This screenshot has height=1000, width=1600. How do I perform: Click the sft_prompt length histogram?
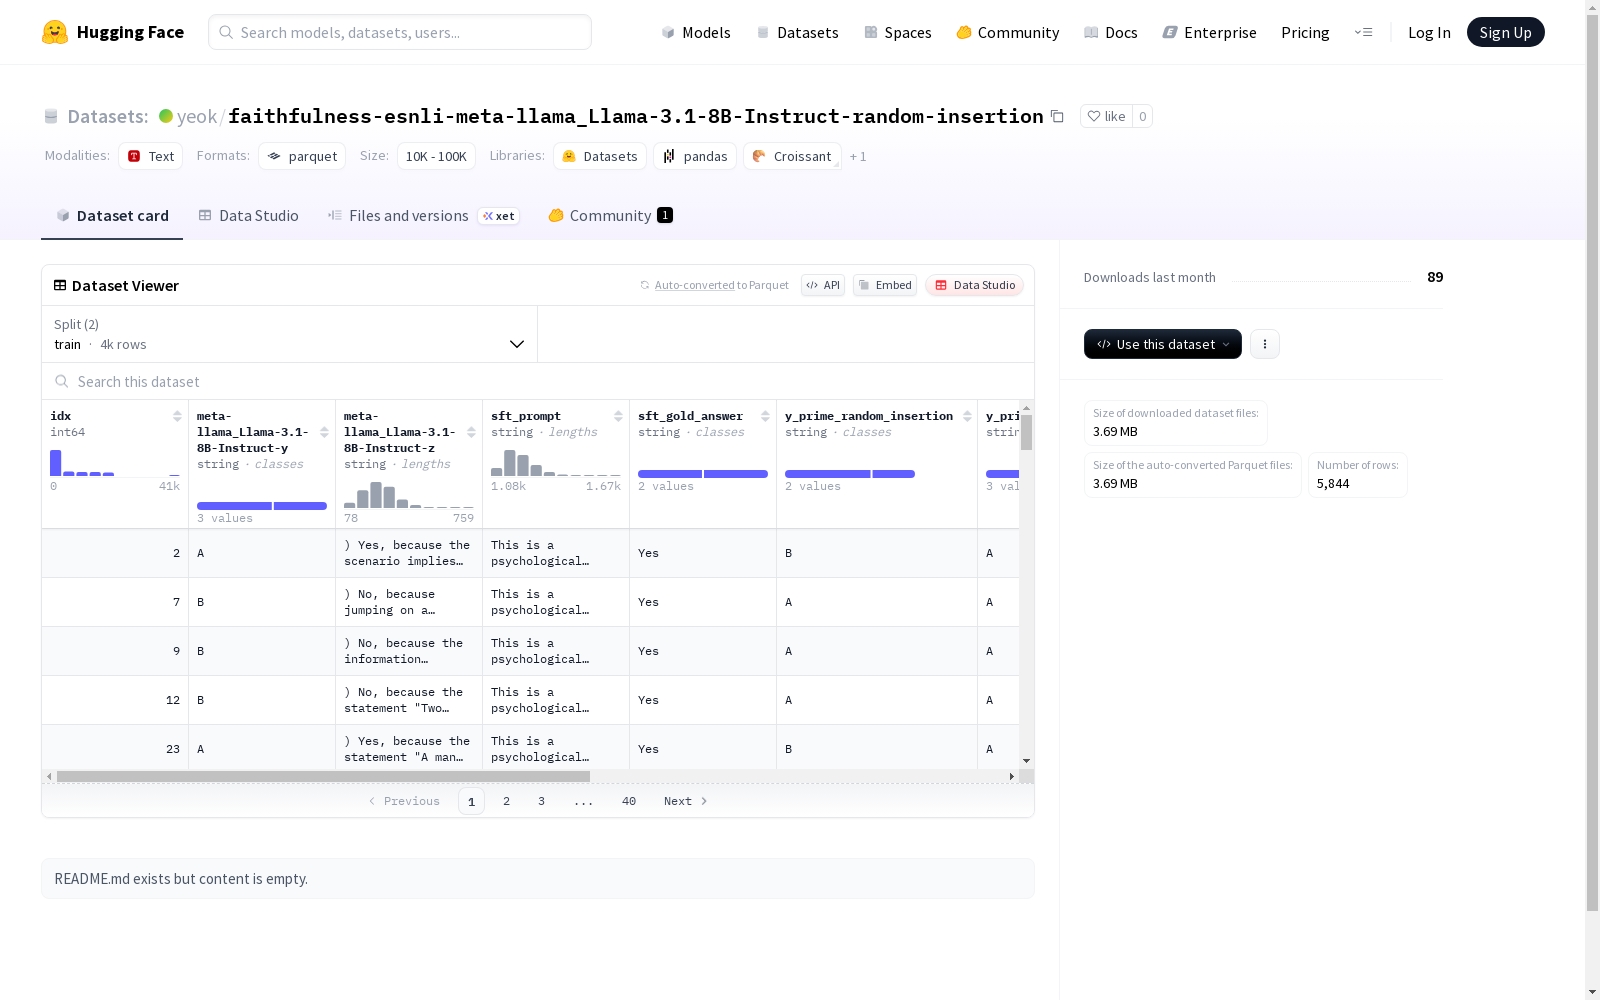(556, 463)
